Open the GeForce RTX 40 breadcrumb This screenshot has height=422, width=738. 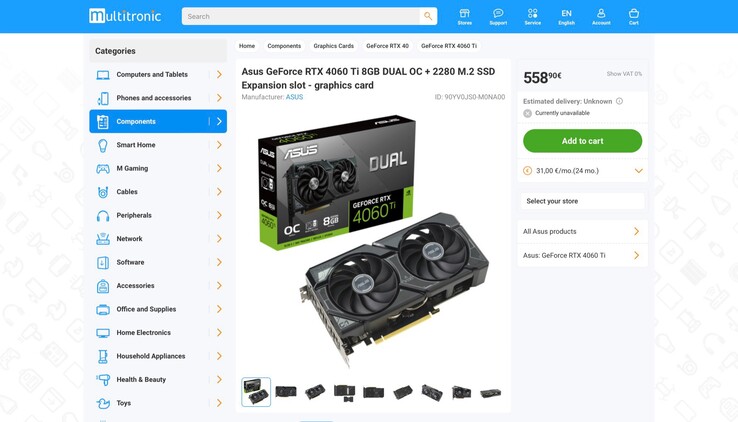387,46
